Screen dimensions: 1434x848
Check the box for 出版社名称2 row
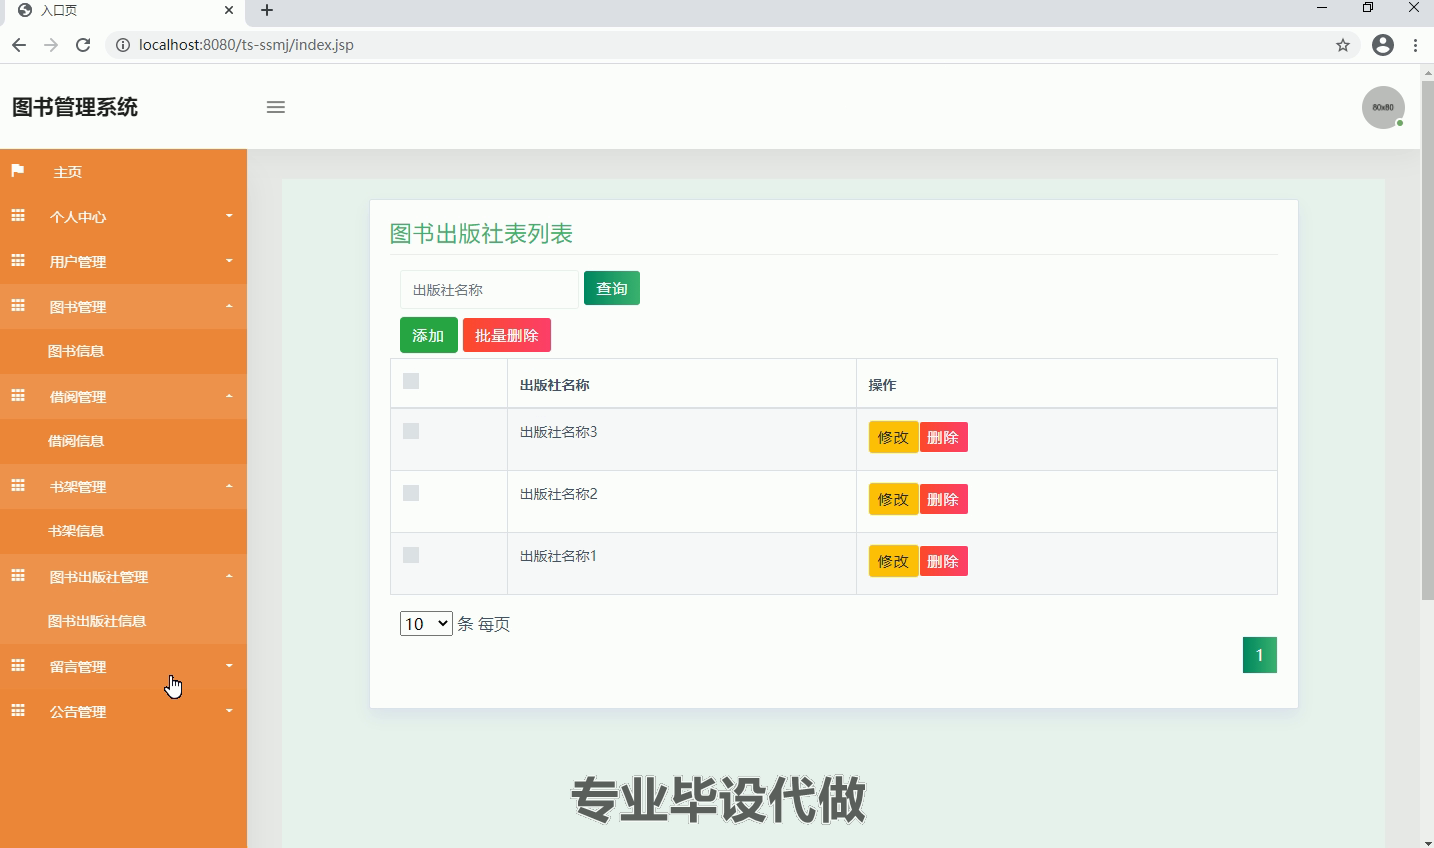click(x=411, y=493)
